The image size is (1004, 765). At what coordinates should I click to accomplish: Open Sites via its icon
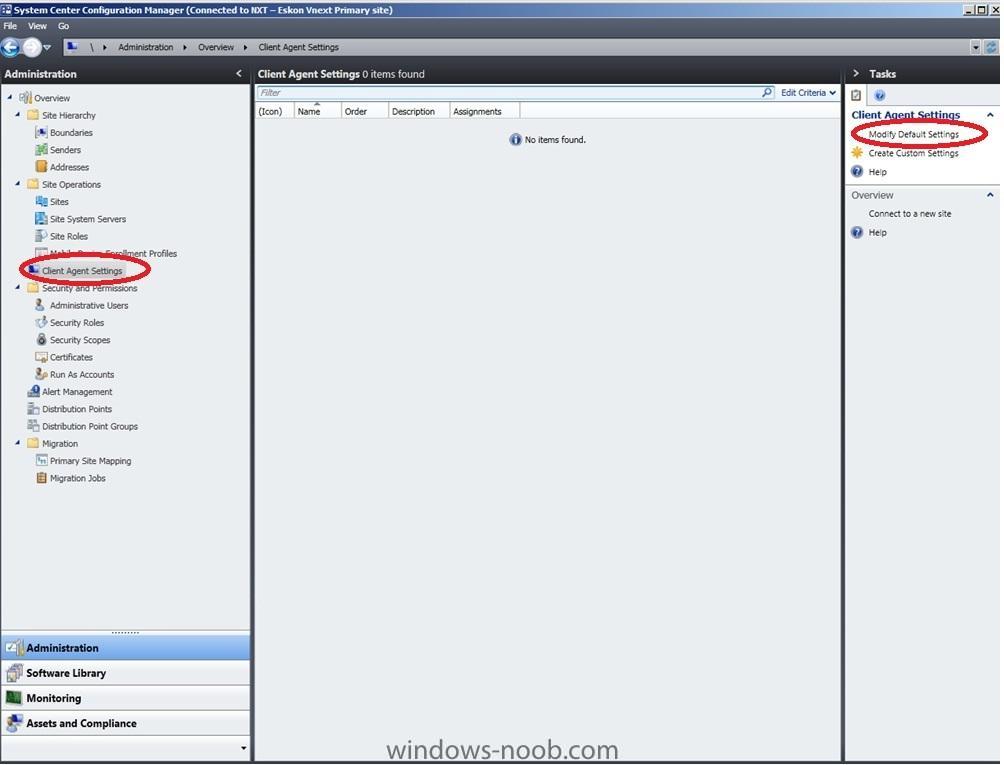click(x=41, y=201)
